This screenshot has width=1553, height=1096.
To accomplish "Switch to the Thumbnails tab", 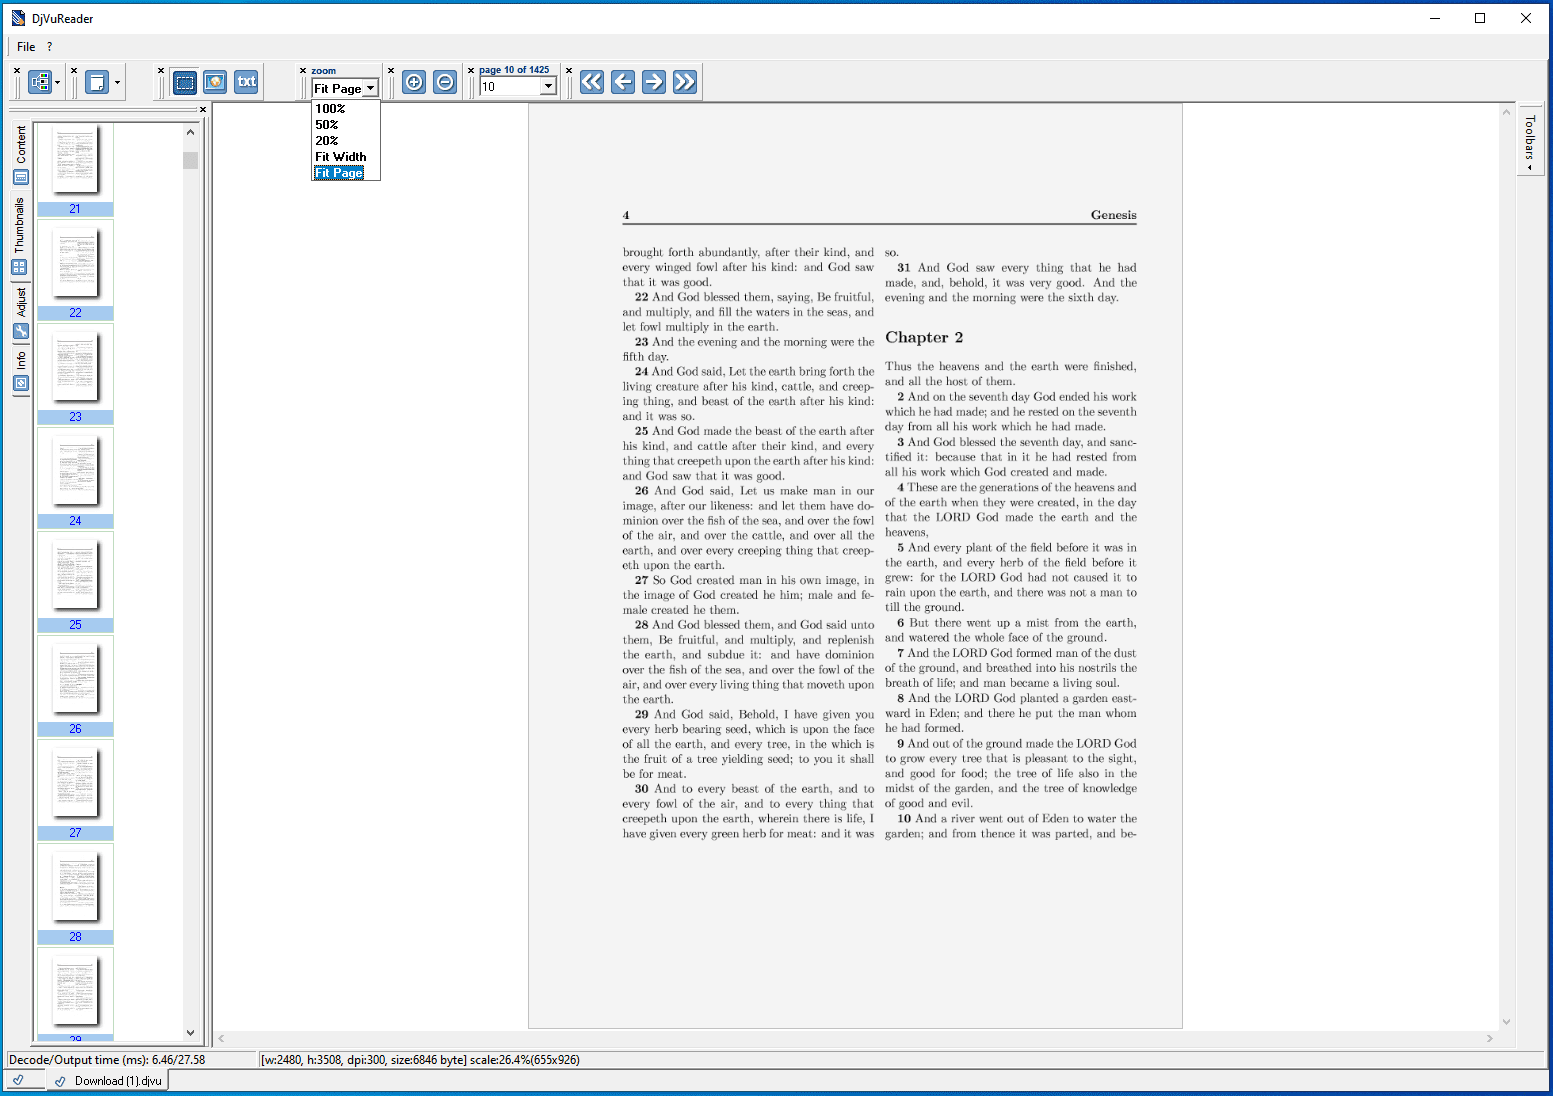I will [x=20, y=235].
